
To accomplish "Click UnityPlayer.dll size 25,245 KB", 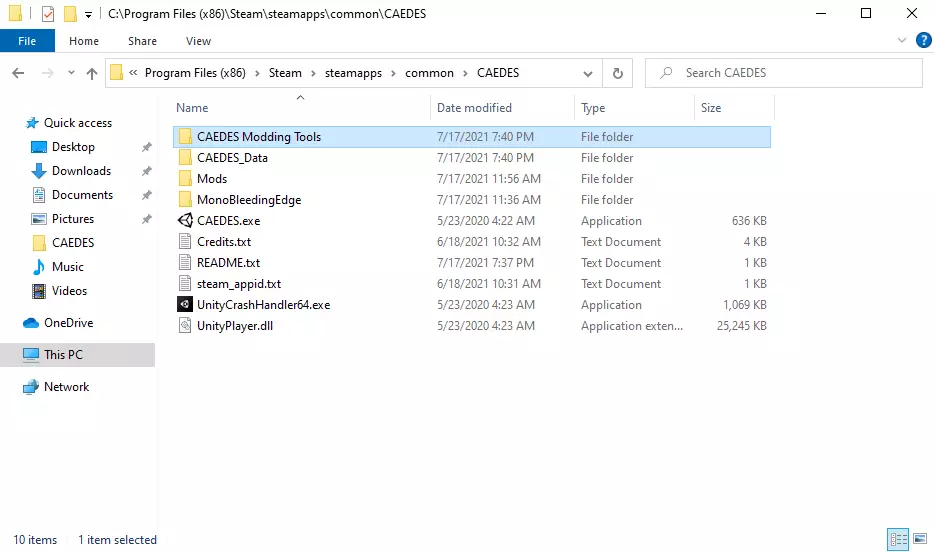I will tap(742, 326).
